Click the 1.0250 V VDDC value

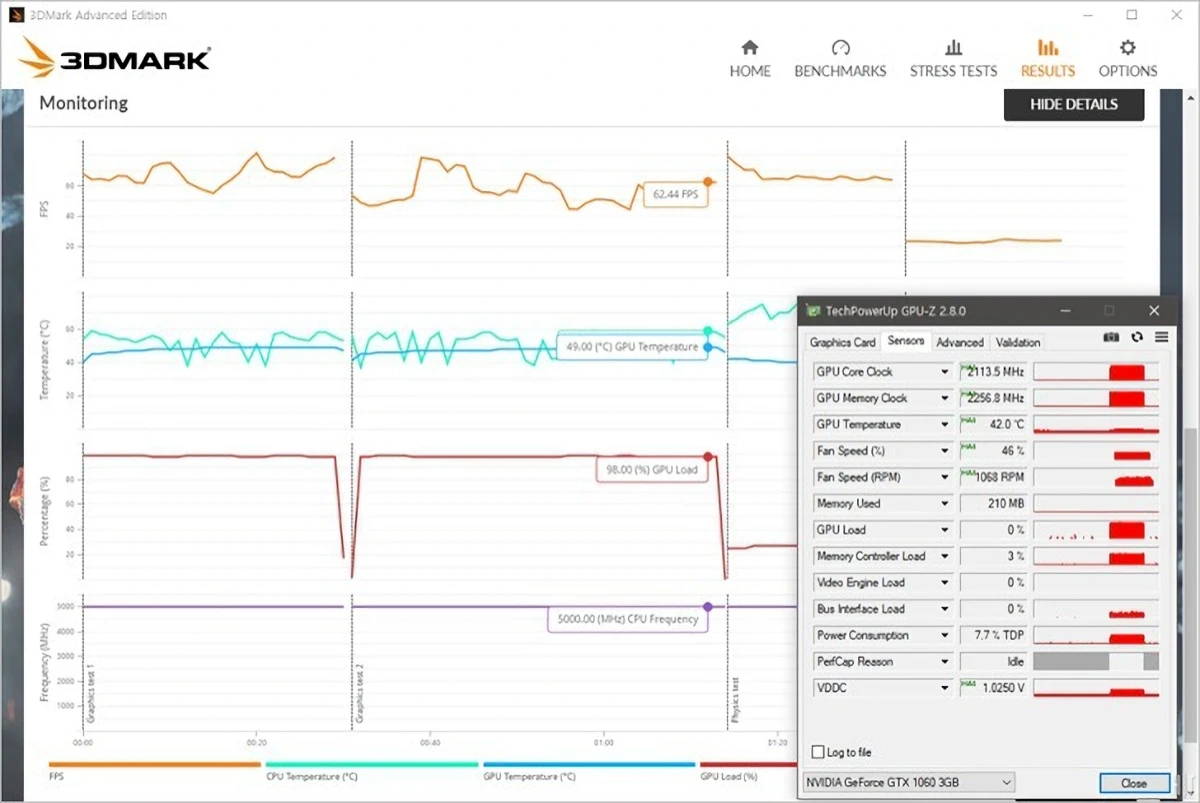click(x=993, y=688)
